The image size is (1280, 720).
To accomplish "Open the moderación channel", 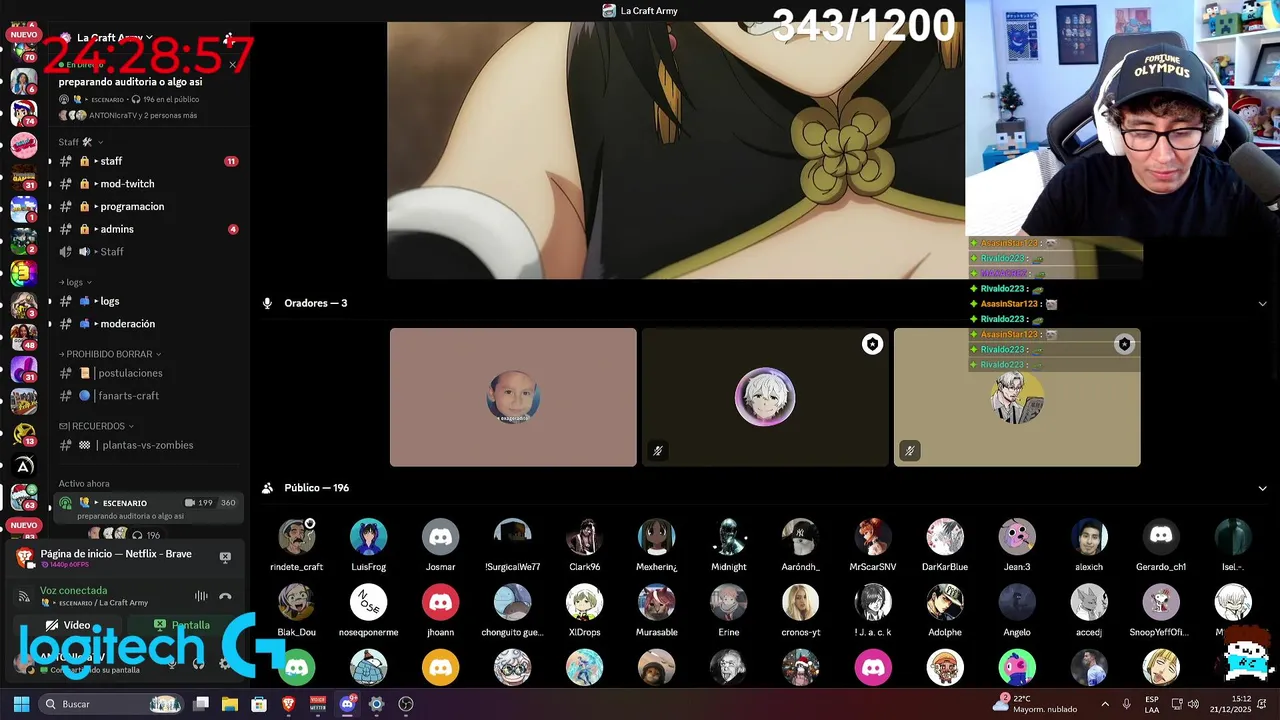I will point(147,324).
